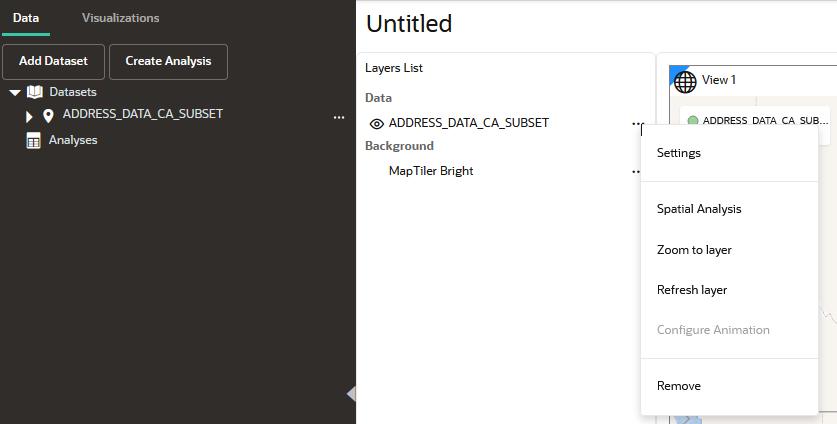Viewport: 837px width, 424px height.
Task: Select the Data tab
Action: pyautogui.click(x=26, y=18)
